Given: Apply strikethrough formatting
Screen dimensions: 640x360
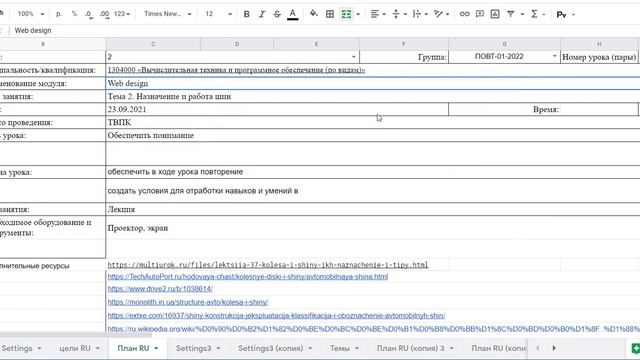Looking at the screenshot, I should click(x=277, y=14).
